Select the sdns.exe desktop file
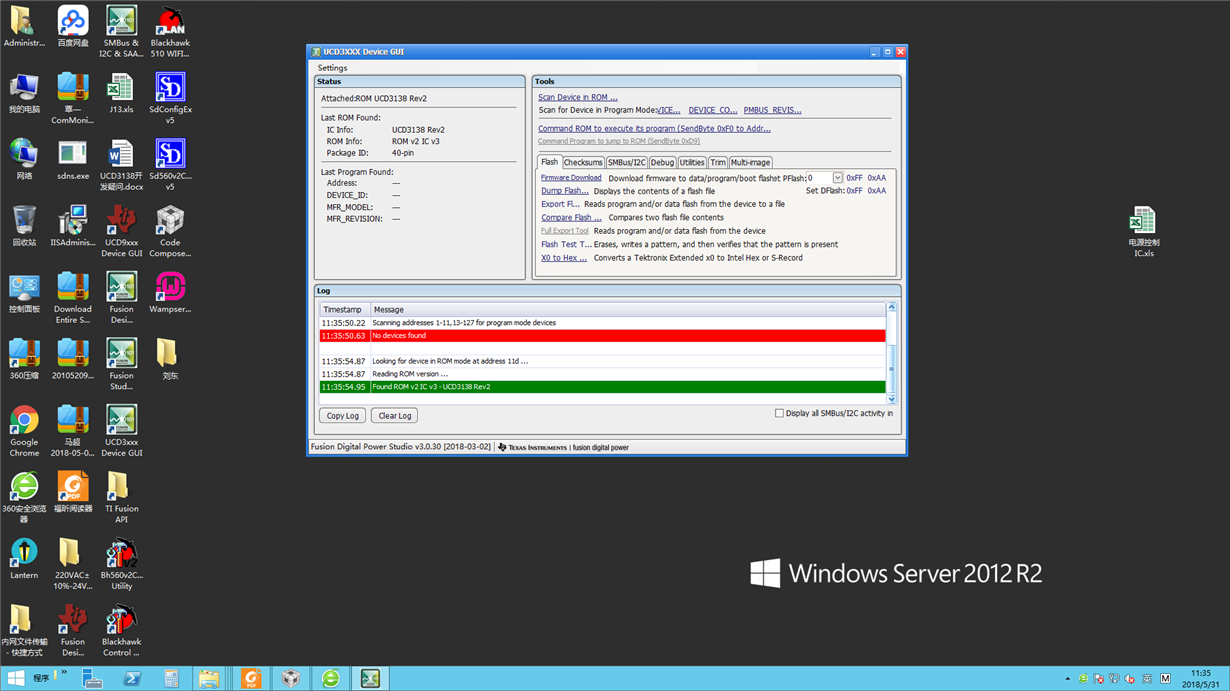 72,160
